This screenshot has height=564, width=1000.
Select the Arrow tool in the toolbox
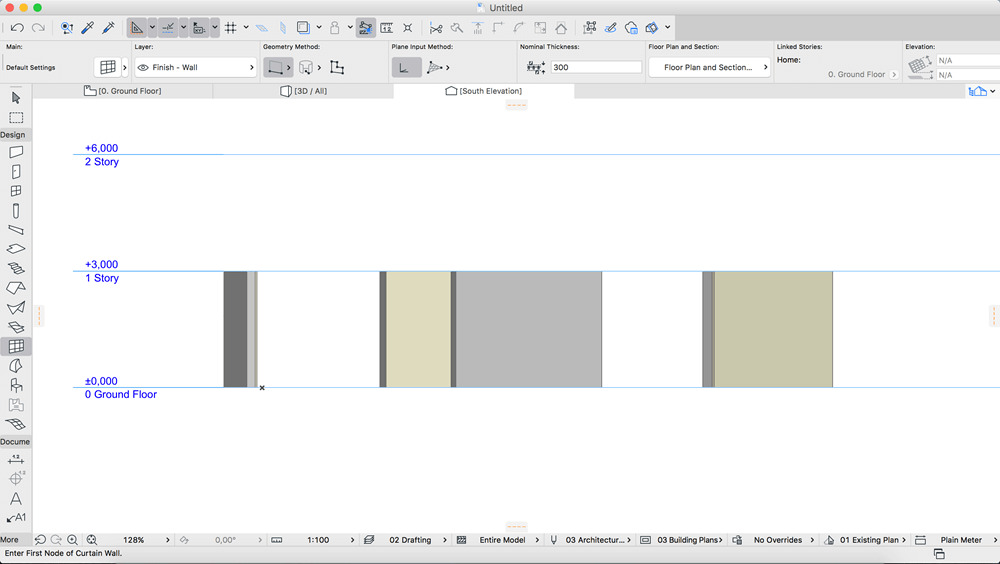tap(16, 98)
